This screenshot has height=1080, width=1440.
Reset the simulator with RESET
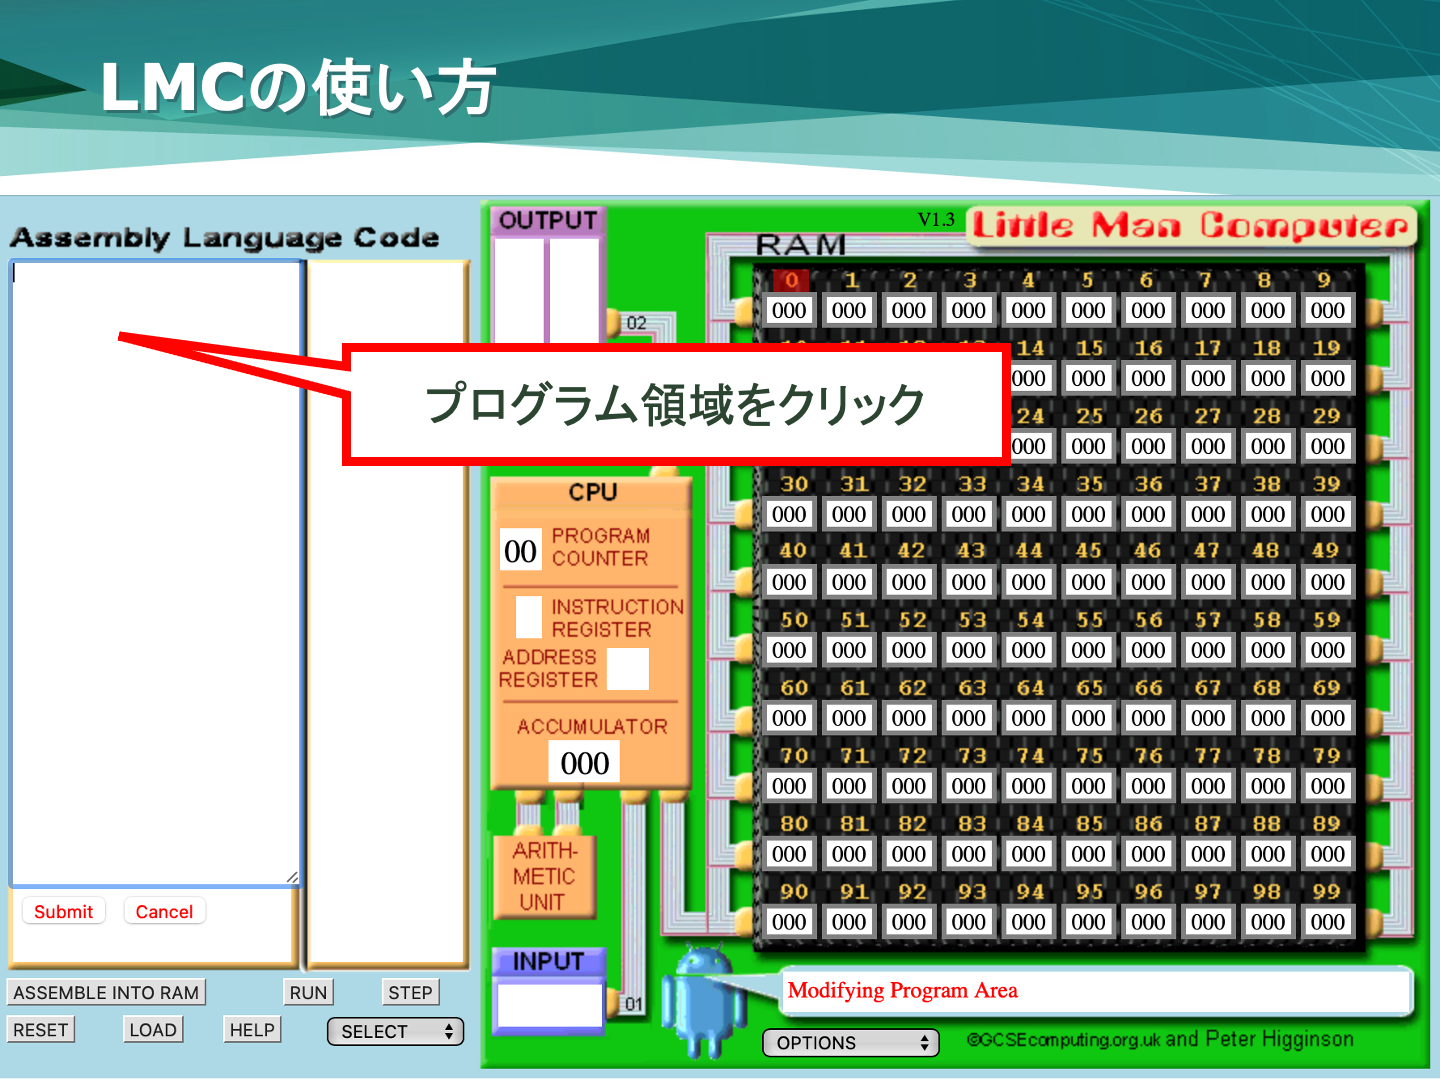[41, 1030]
